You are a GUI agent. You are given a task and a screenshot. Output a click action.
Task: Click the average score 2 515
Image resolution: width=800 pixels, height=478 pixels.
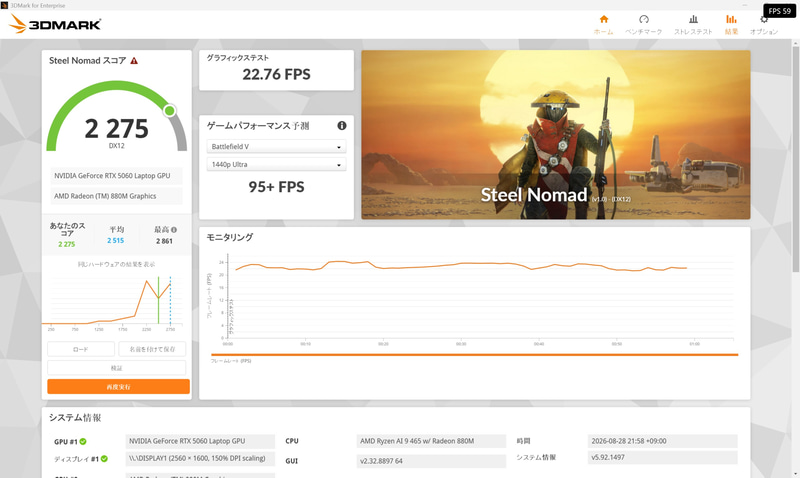pos(115,241)
